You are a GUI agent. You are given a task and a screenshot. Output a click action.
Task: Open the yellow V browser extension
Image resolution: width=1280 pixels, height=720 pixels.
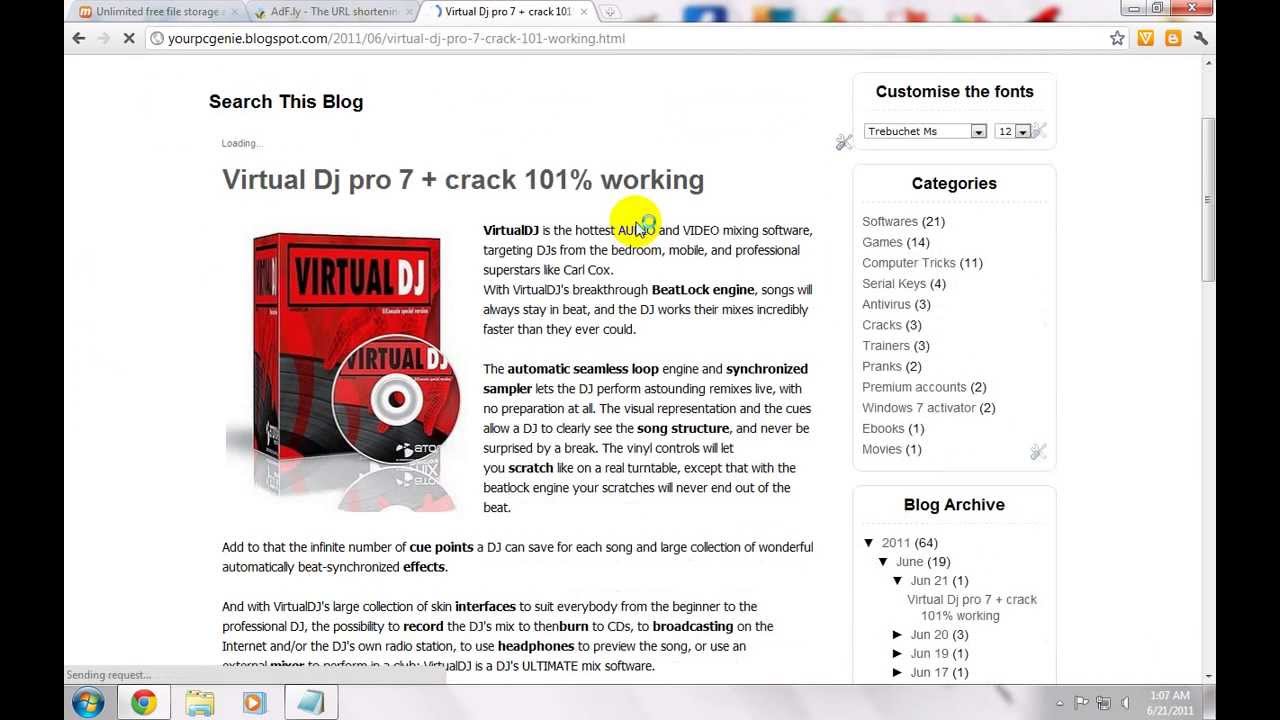coord(1146,38)
